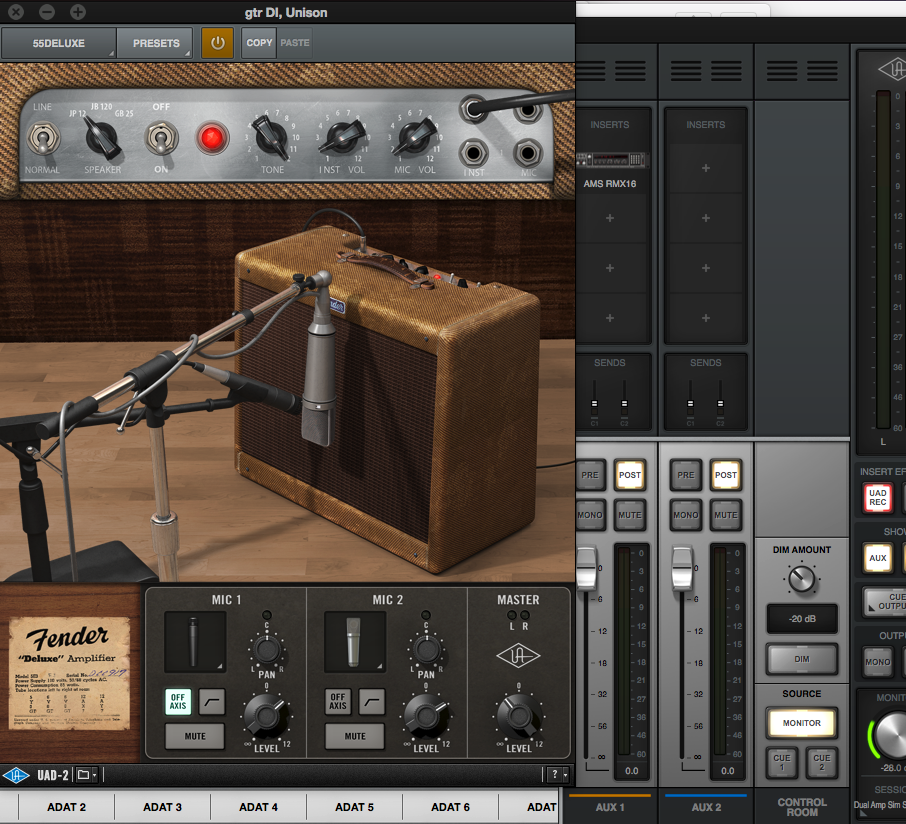Select CUE 1 source
906x824 pixels.
pos(782,762)
